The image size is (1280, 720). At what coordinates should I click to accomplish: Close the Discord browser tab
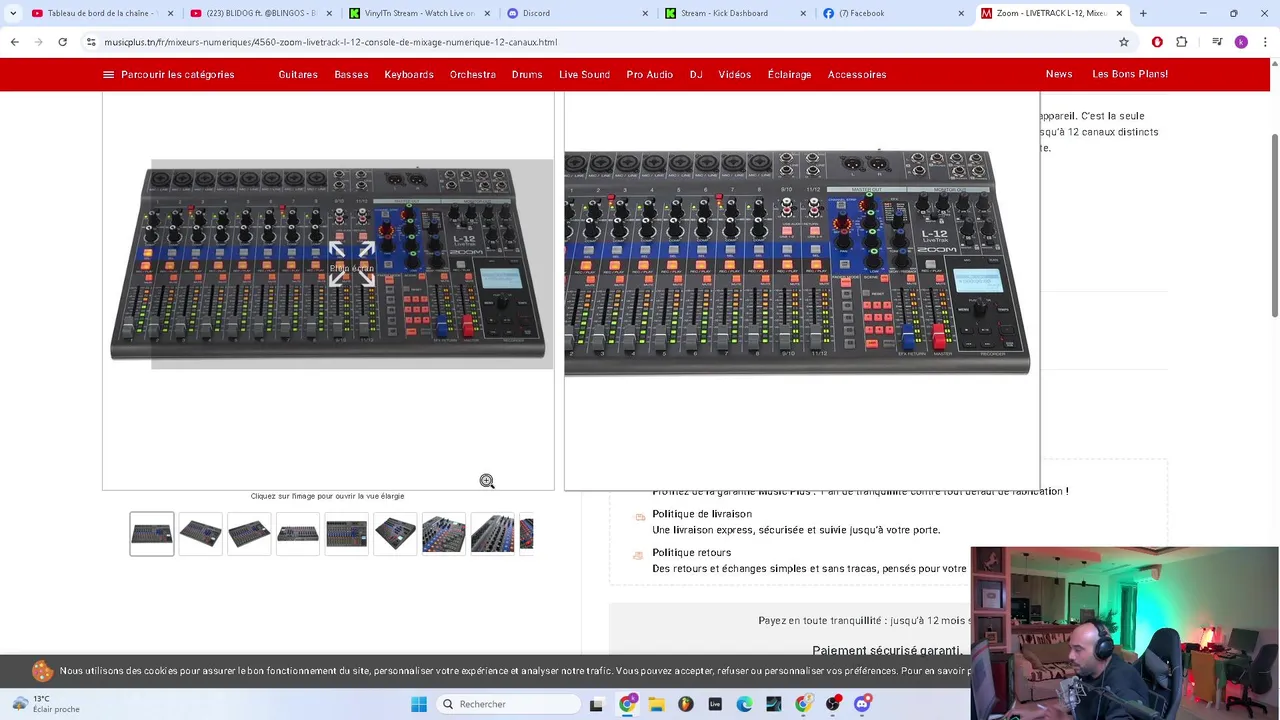point(645,13)
